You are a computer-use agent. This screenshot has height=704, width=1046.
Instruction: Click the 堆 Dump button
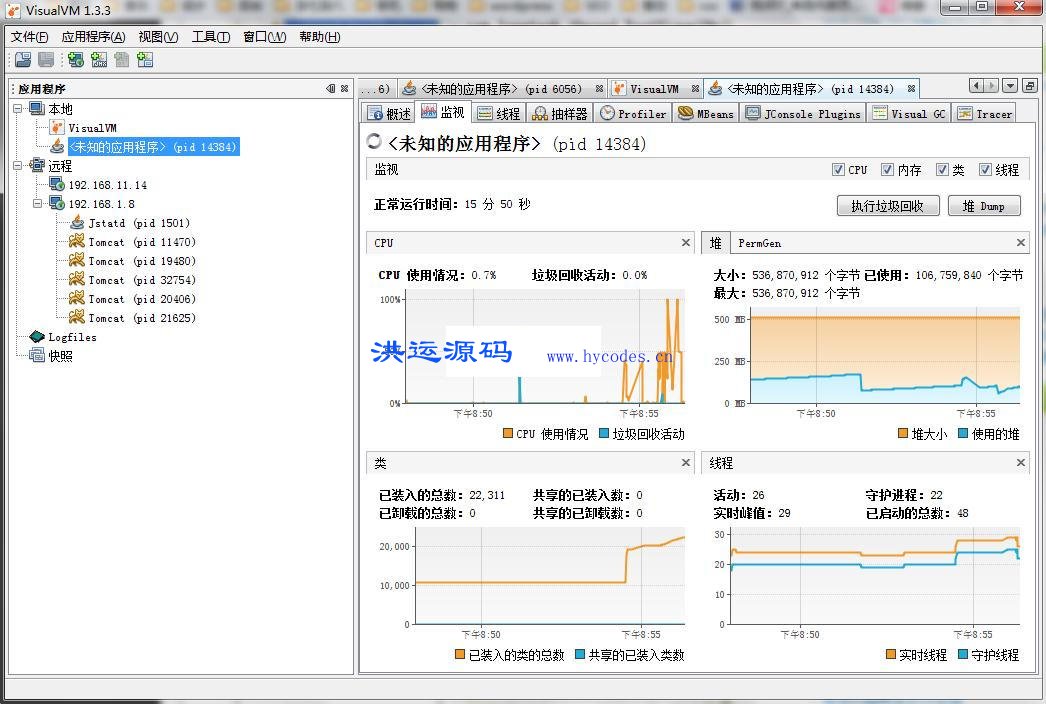pos(984,206)
